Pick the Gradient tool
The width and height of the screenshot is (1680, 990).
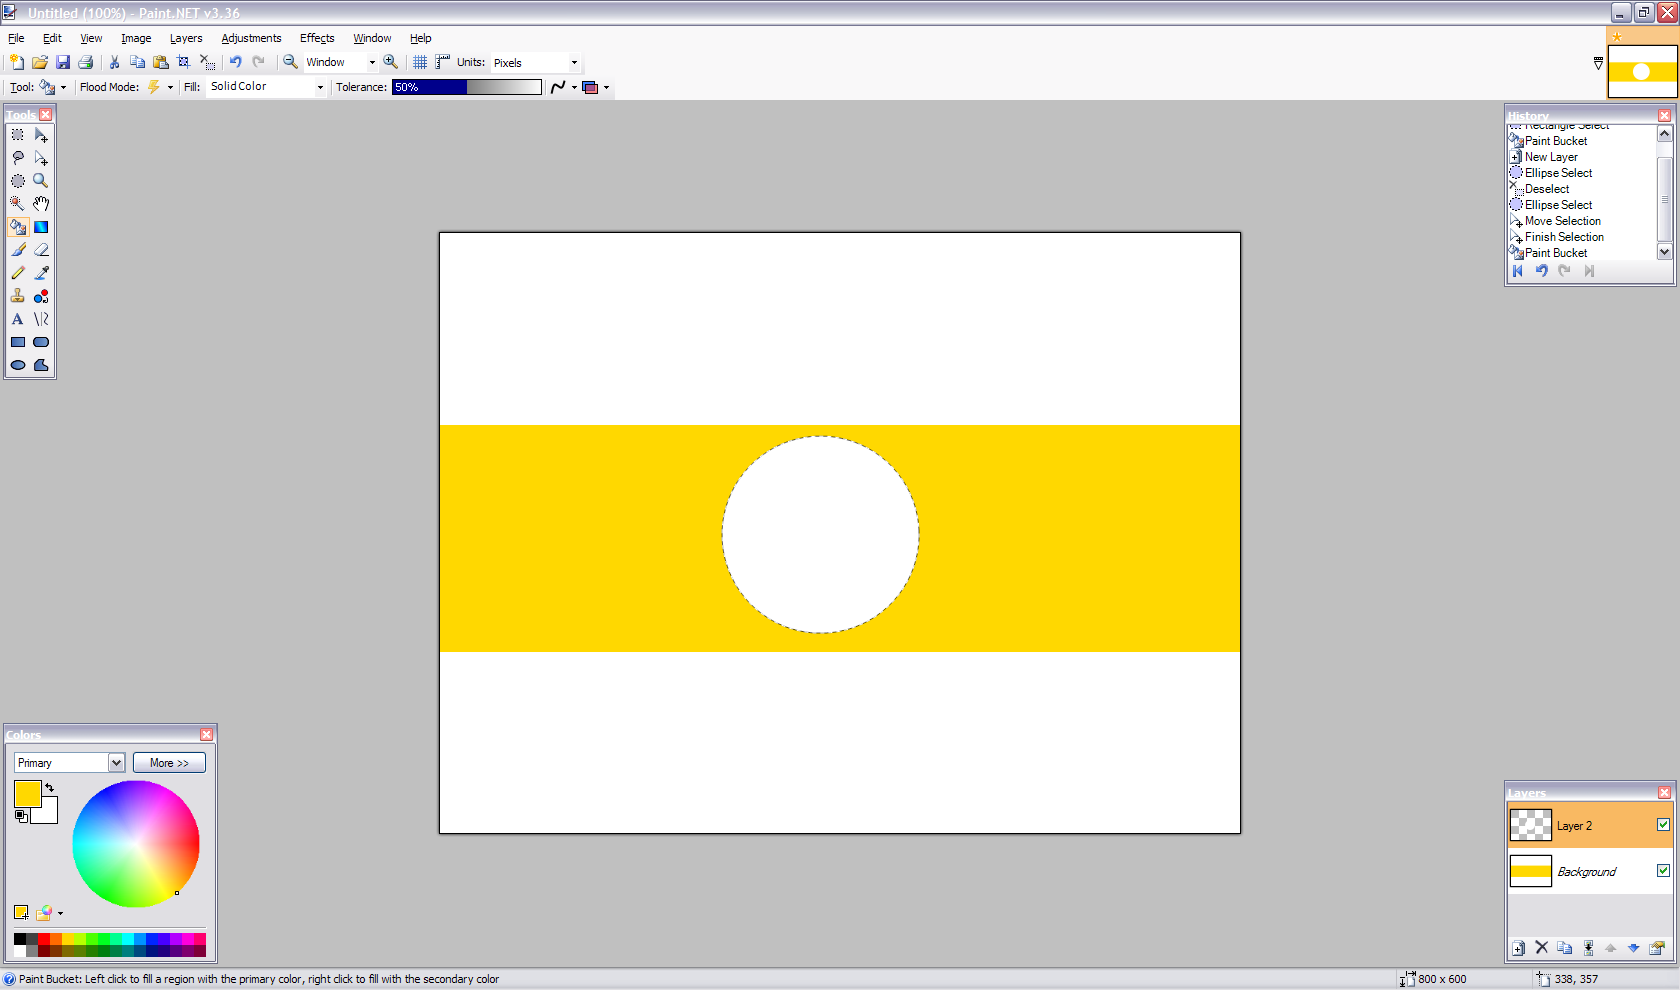click(x=41, y=226)
